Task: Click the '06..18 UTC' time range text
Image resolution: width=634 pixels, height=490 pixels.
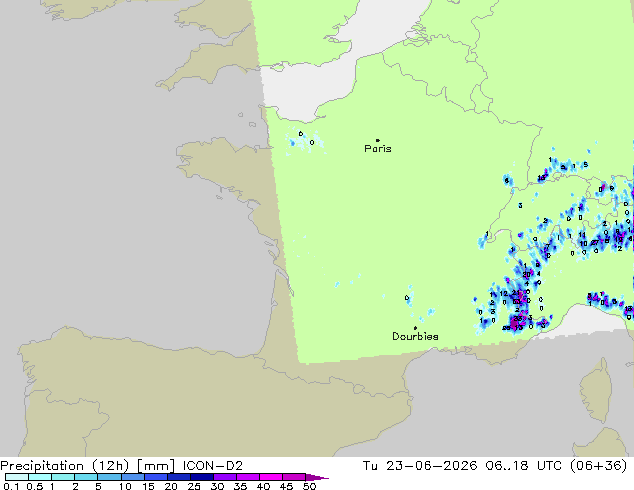Action: point(524,466)
